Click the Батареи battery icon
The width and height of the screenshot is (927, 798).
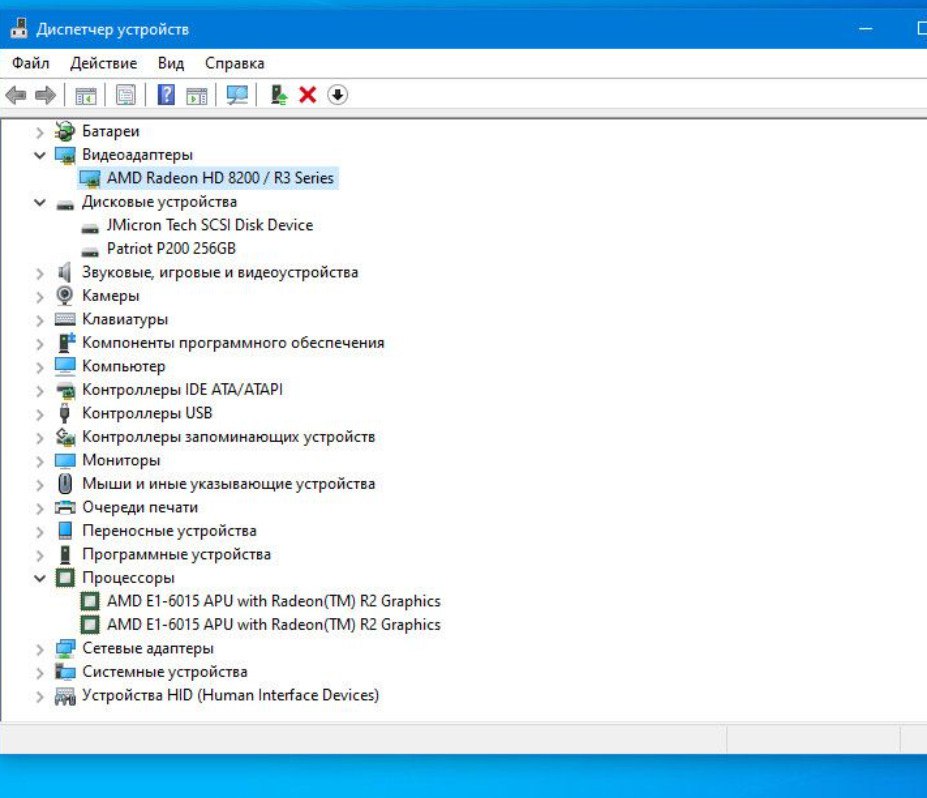coord(65,131)
